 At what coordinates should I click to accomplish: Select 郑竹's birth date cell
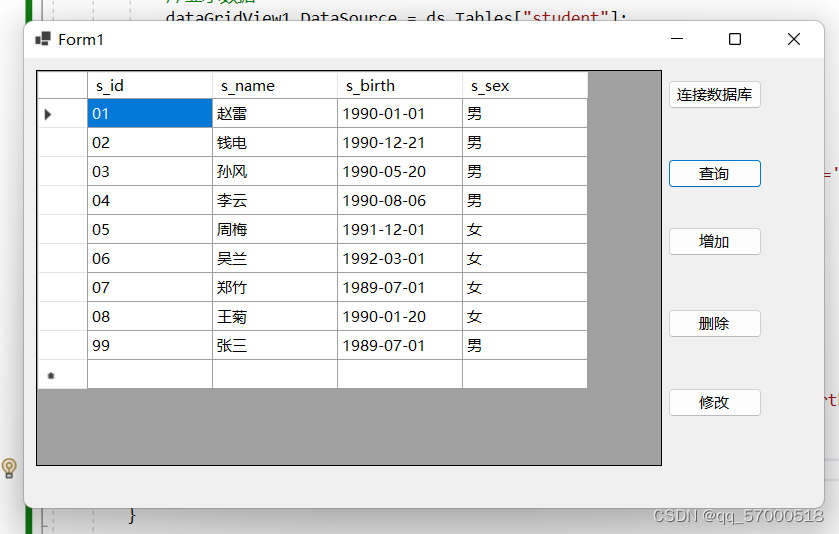400,287
